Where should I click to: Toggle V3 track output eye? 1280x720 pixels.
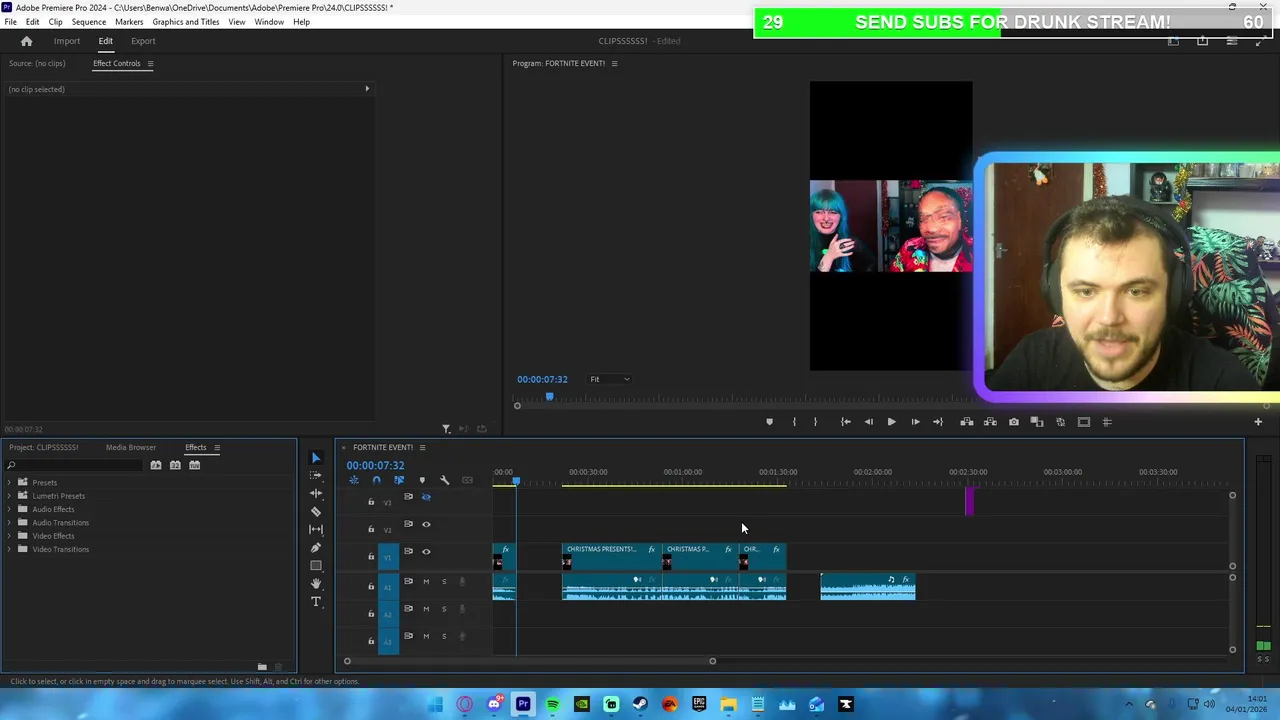426,497
